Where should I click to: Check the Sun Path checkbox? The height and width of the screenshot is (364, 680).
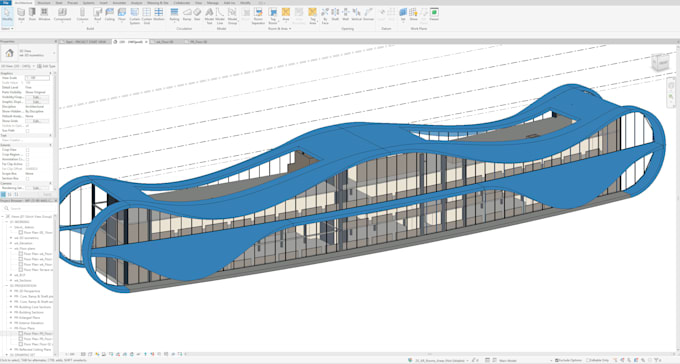(x=27, y=131)
